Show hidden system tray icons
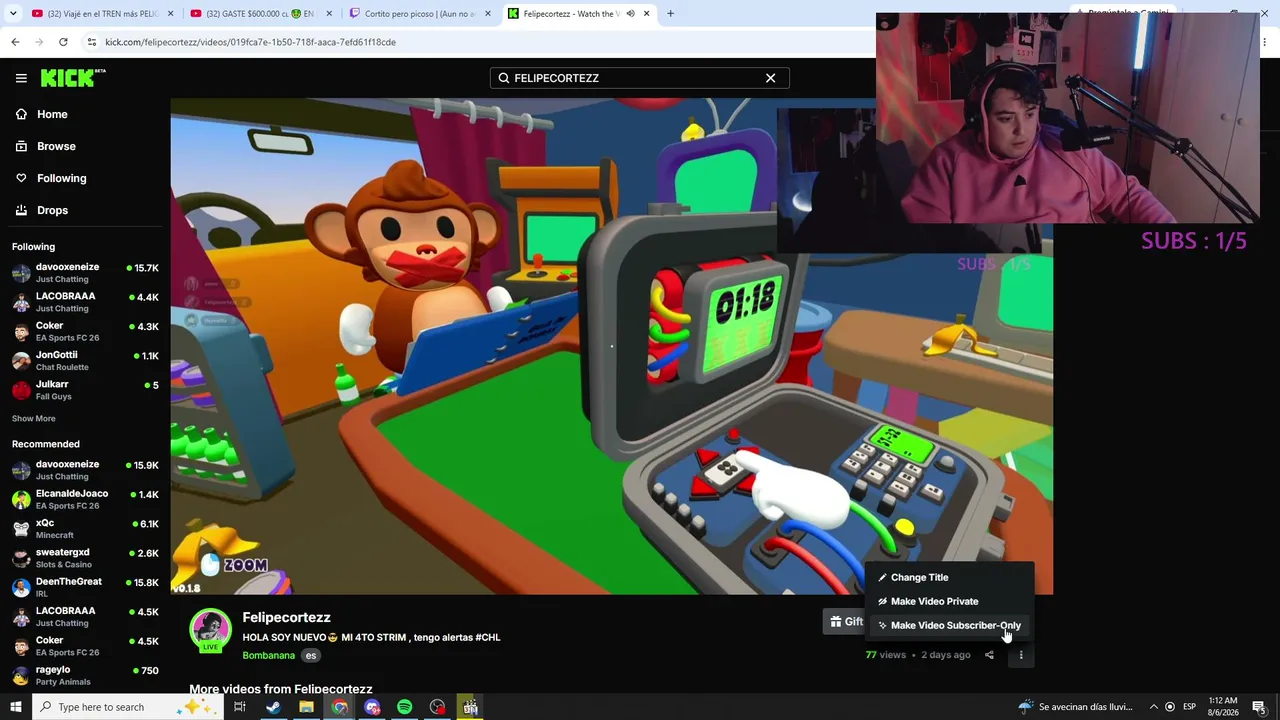The height and width of the screenshot is (720, 1280). coord(1153,707)
